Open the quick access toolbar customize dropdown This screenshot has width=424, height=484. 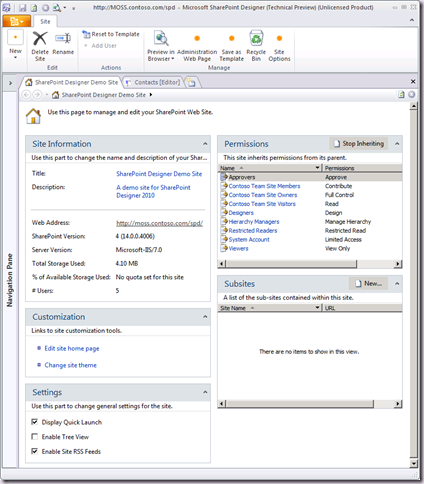point(73,8)
